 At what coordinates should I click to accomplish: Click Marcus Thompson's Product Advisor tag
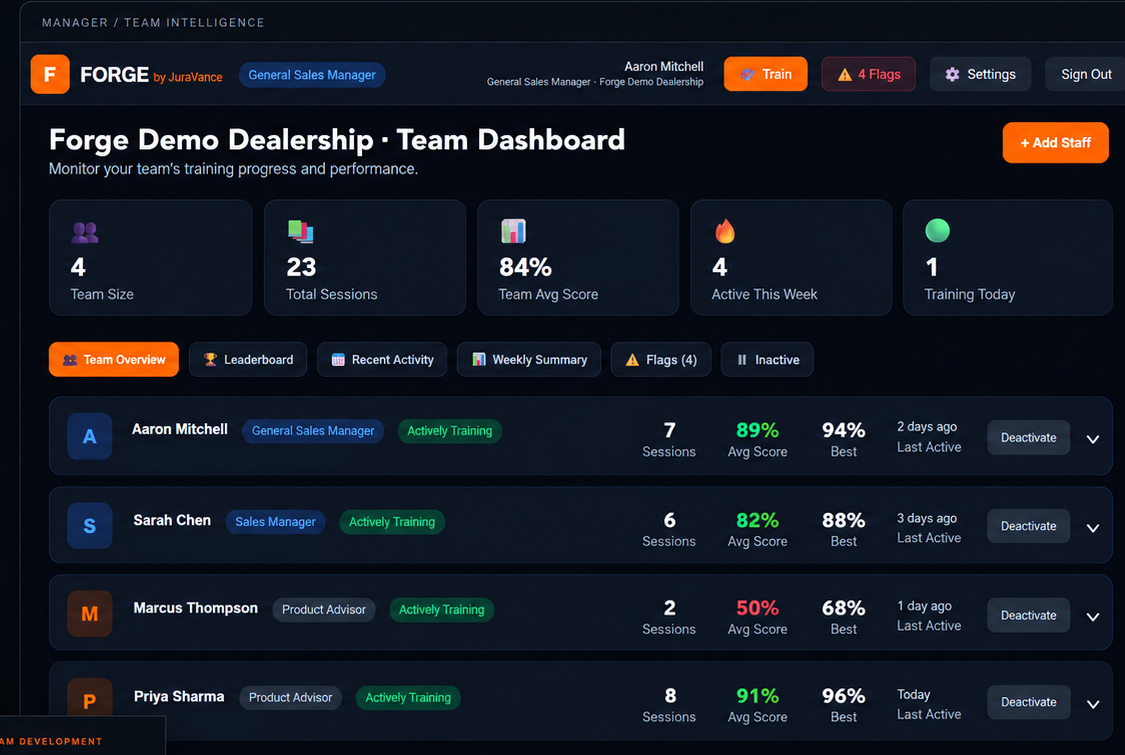pyautogui.click(x=324, y=609)
